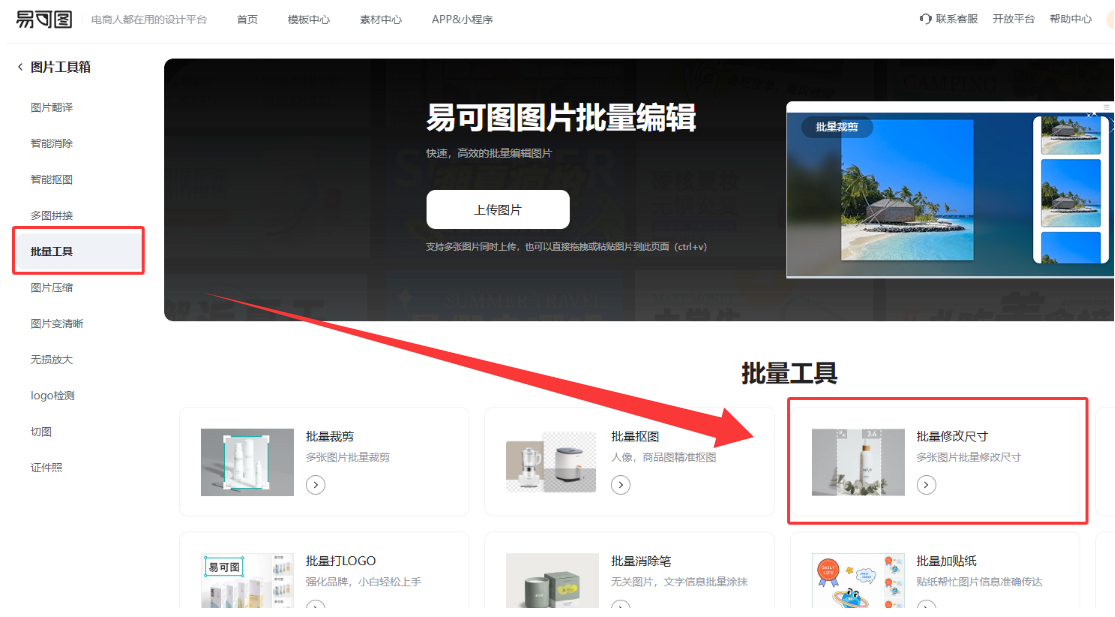Open 批量裁剪 via its circular arrow icon
Viewport: 1115px width, 617px height.
coord(316,484)
